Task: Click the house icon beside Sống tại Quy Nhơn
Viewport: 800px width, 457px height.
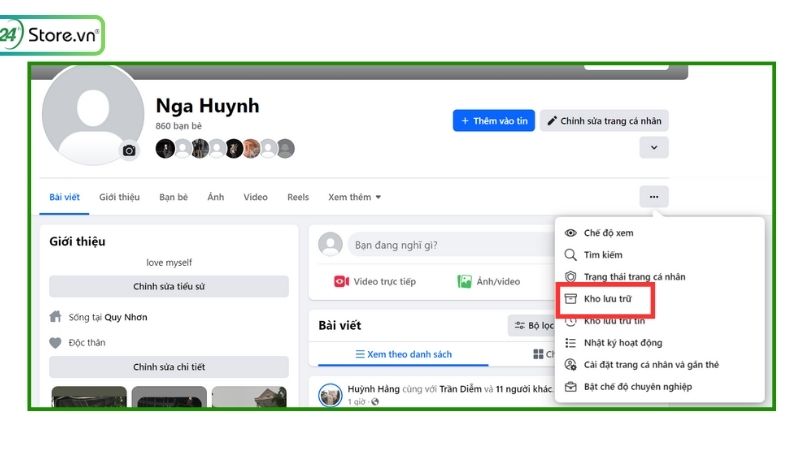Action: click(55, 317)
